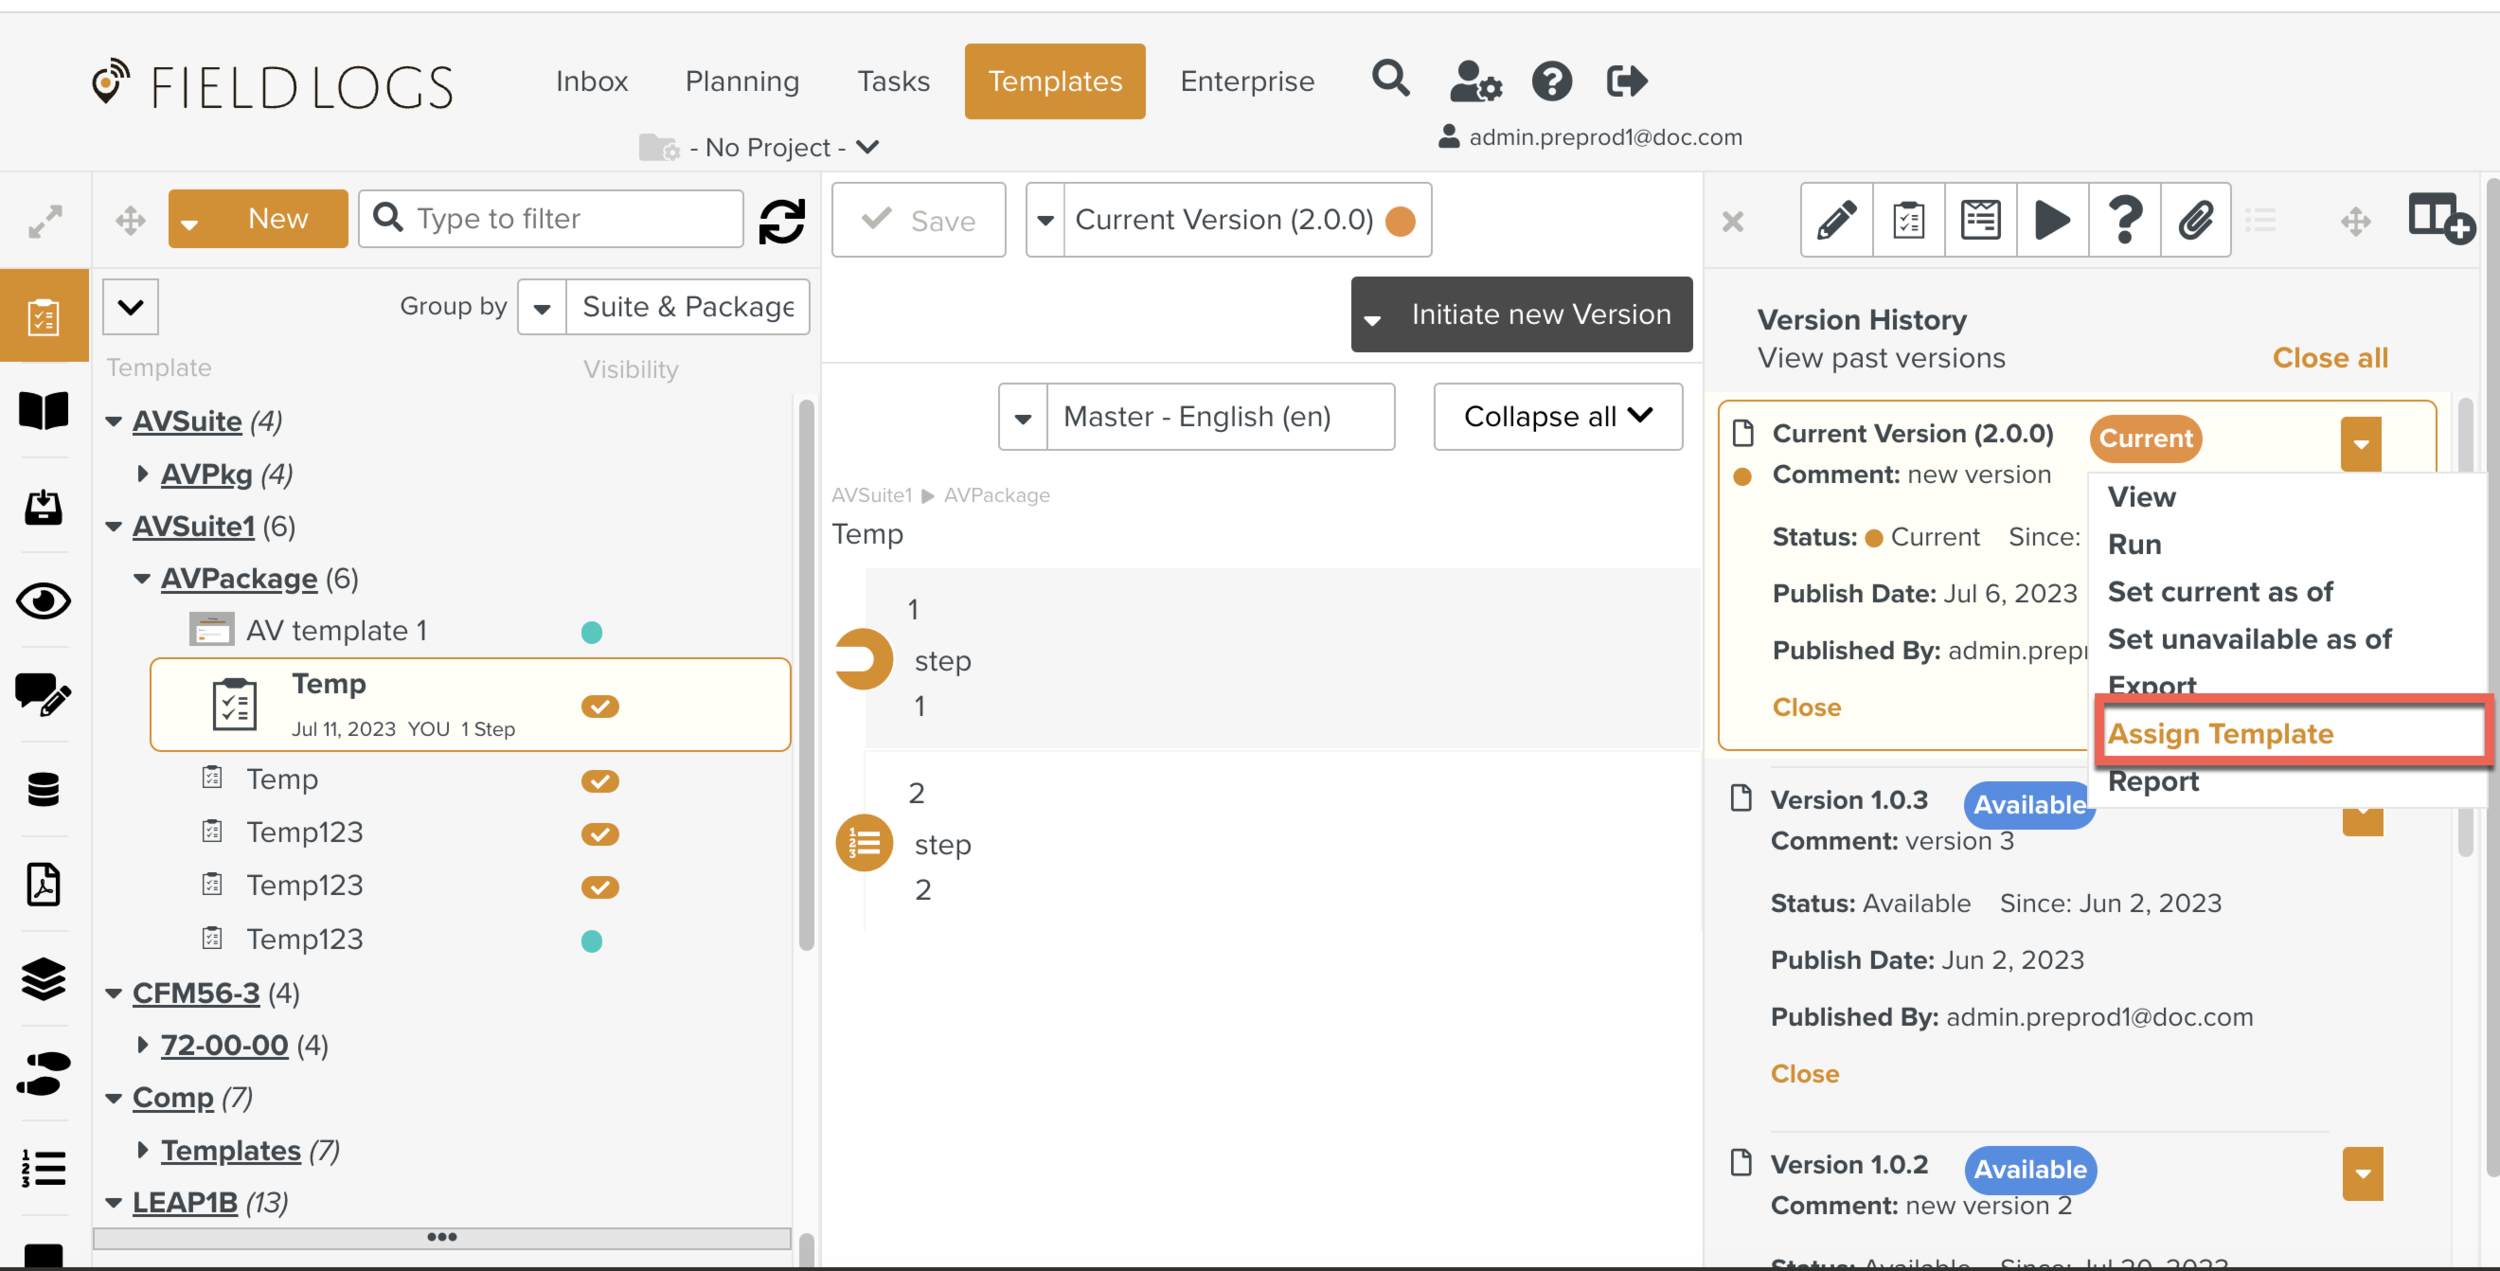Click the logout arrow icon in header
Screen dimensions: 2500x1271
[1626, 81]
